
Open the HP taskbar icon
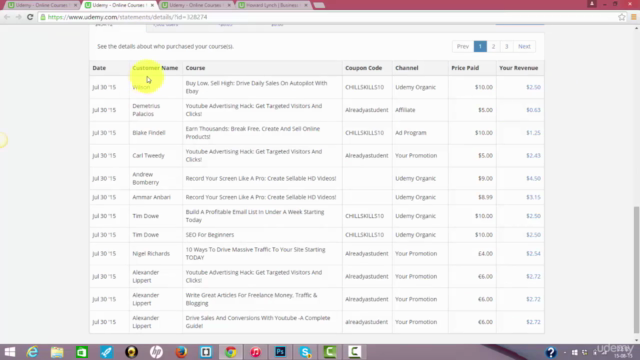(156, 352)
